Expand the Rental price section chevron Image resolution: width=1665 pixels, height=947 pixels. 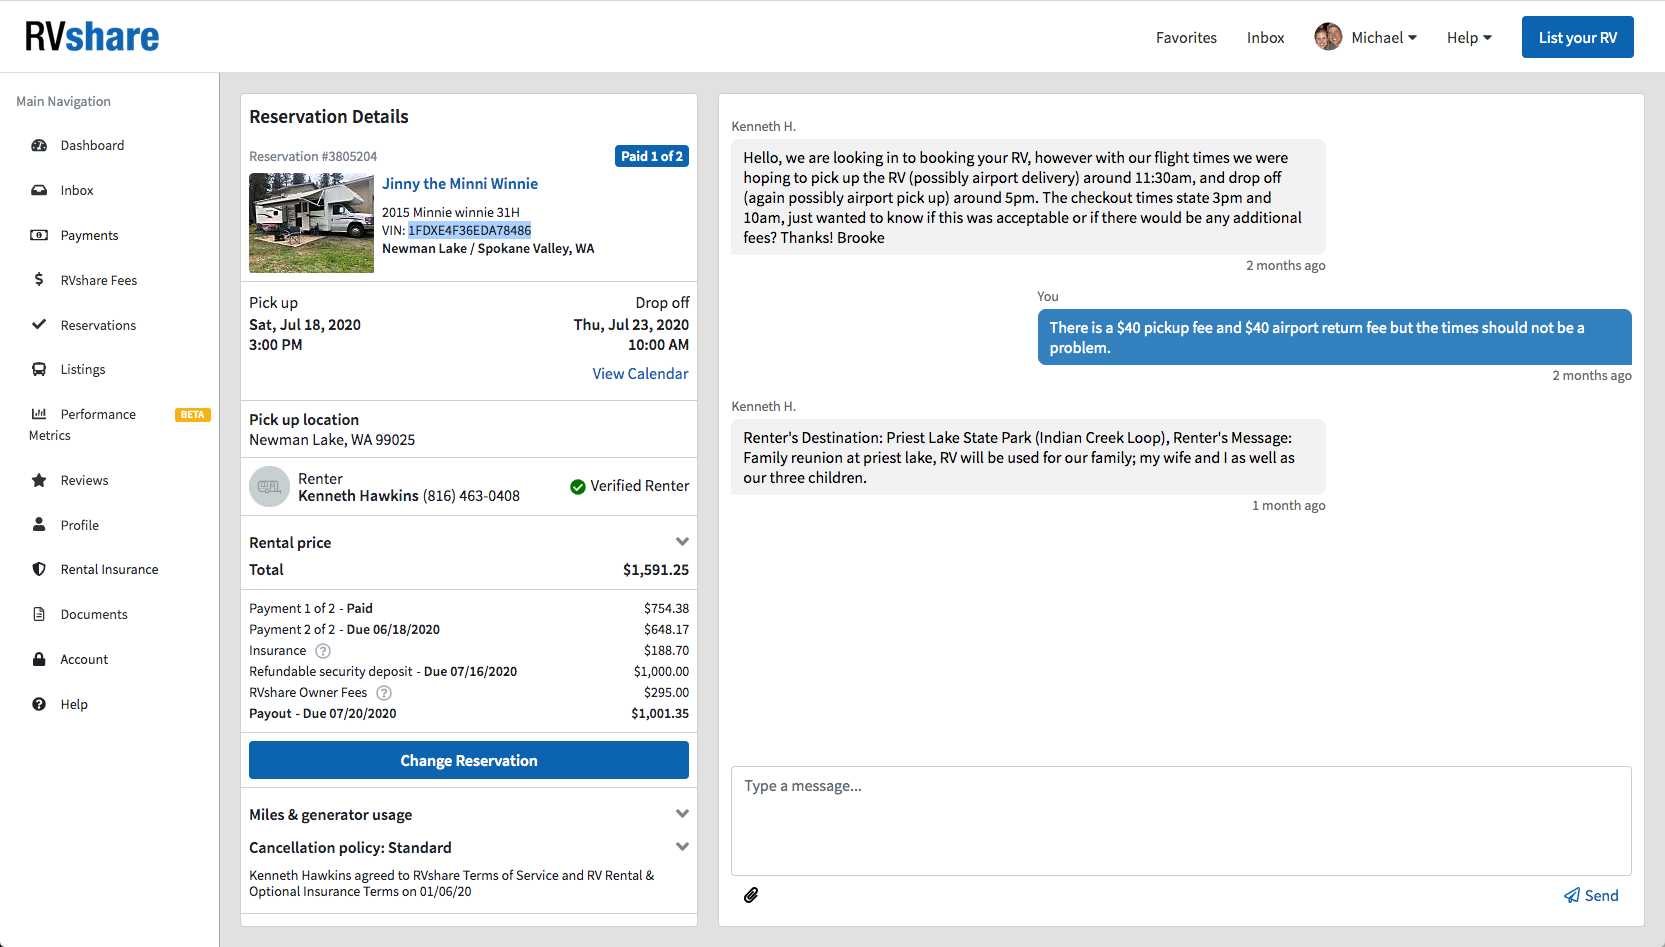tap(682, 542)
